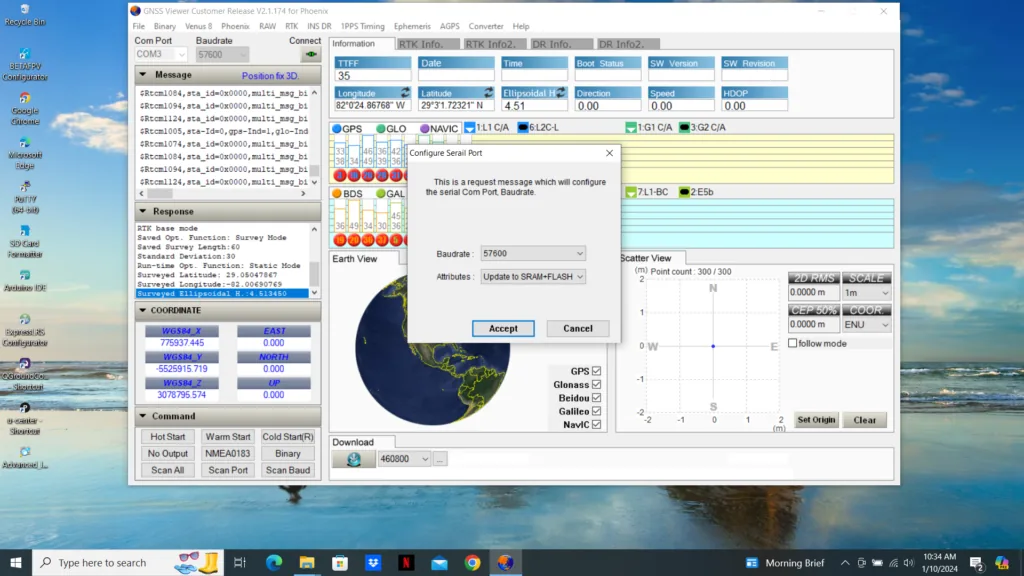
Task: Open Mail taskbar icon
Action: tap(440, 562)
